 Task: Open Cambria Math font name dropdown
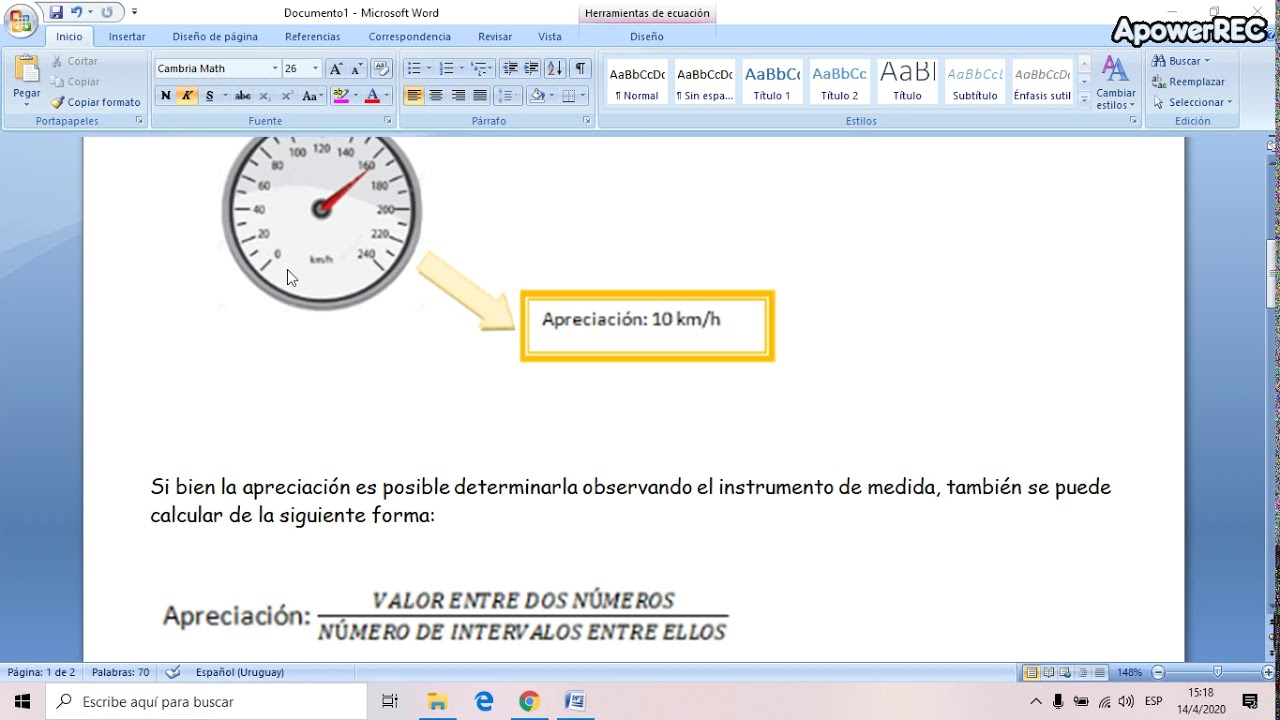pos(275,69)
